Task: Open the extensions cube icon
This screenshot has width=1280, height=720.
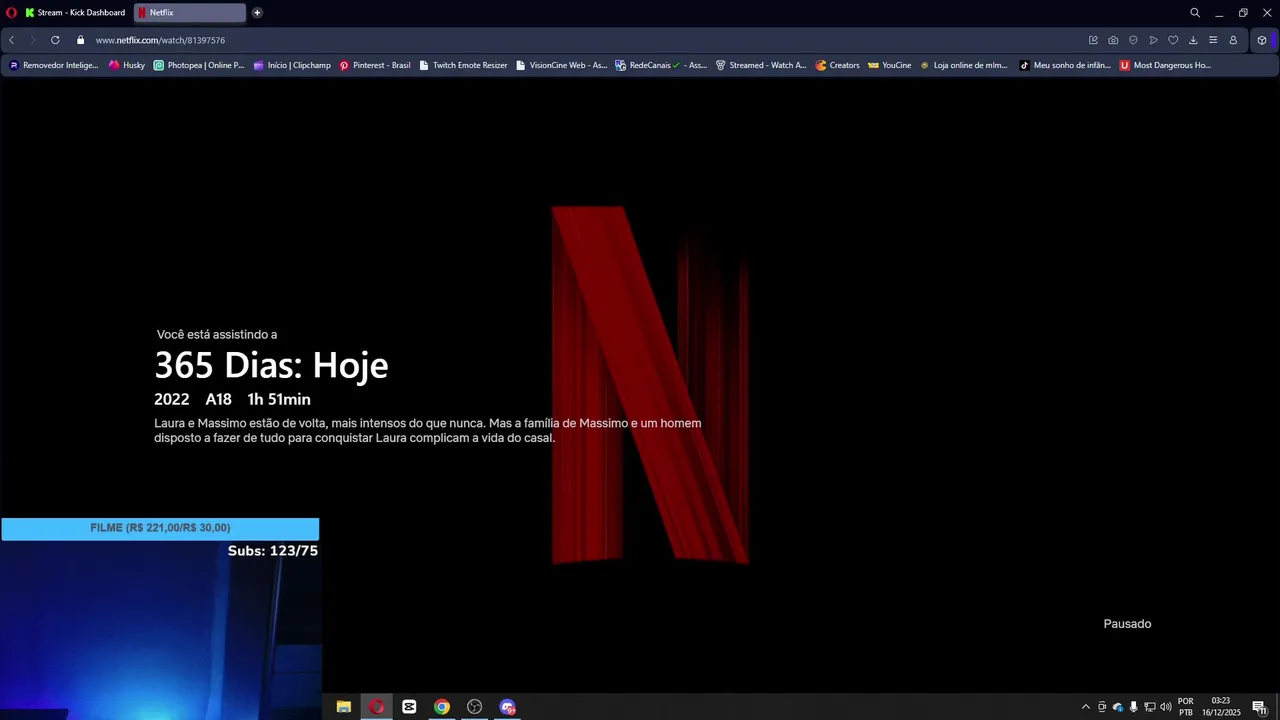Action: point(1262,40)
